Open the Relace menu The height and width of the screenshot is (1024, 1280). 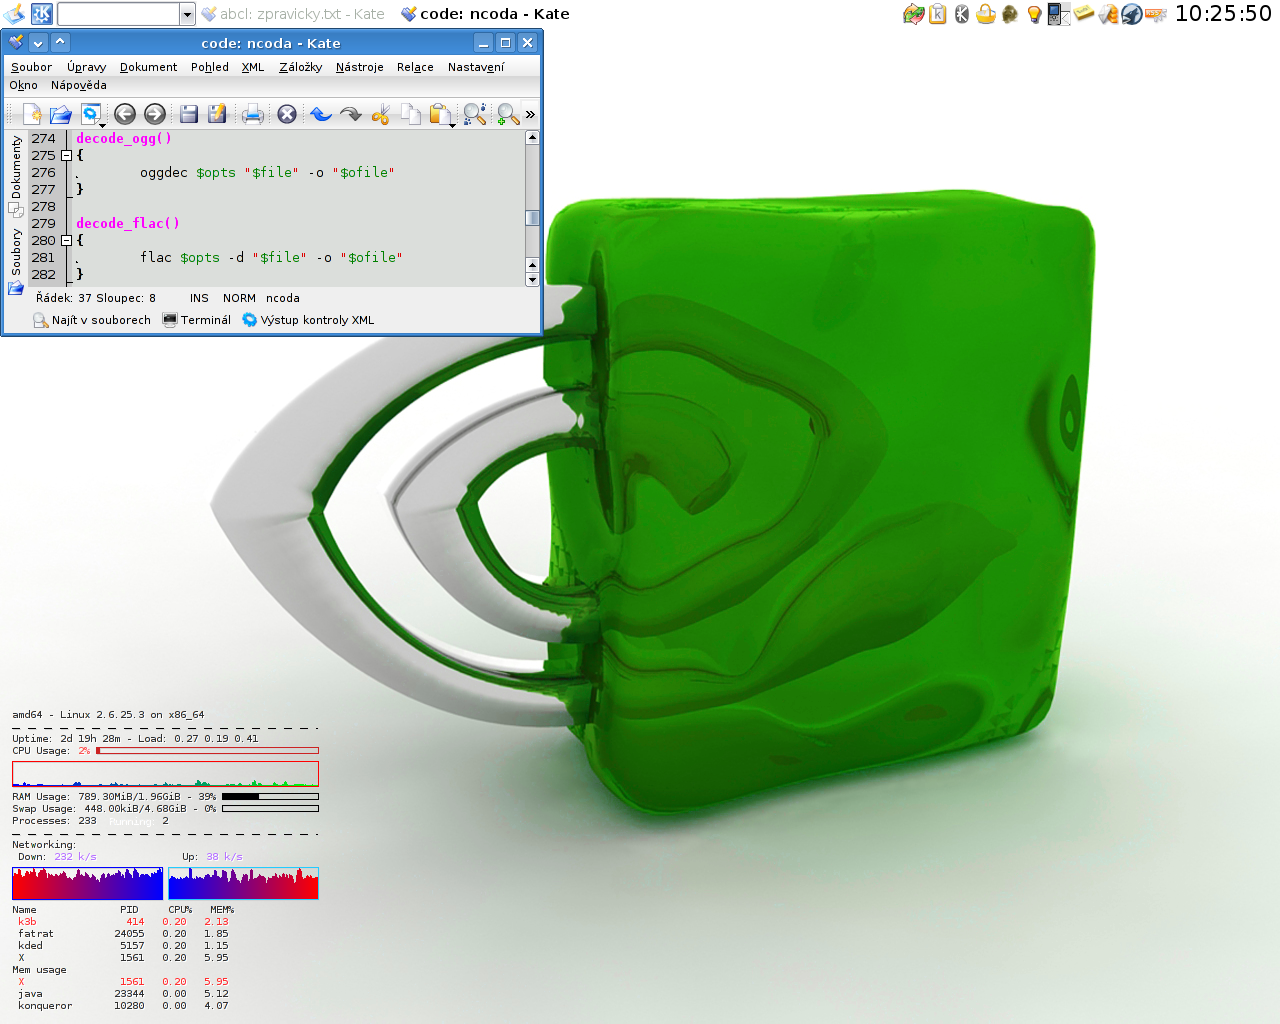coord(415,67)
